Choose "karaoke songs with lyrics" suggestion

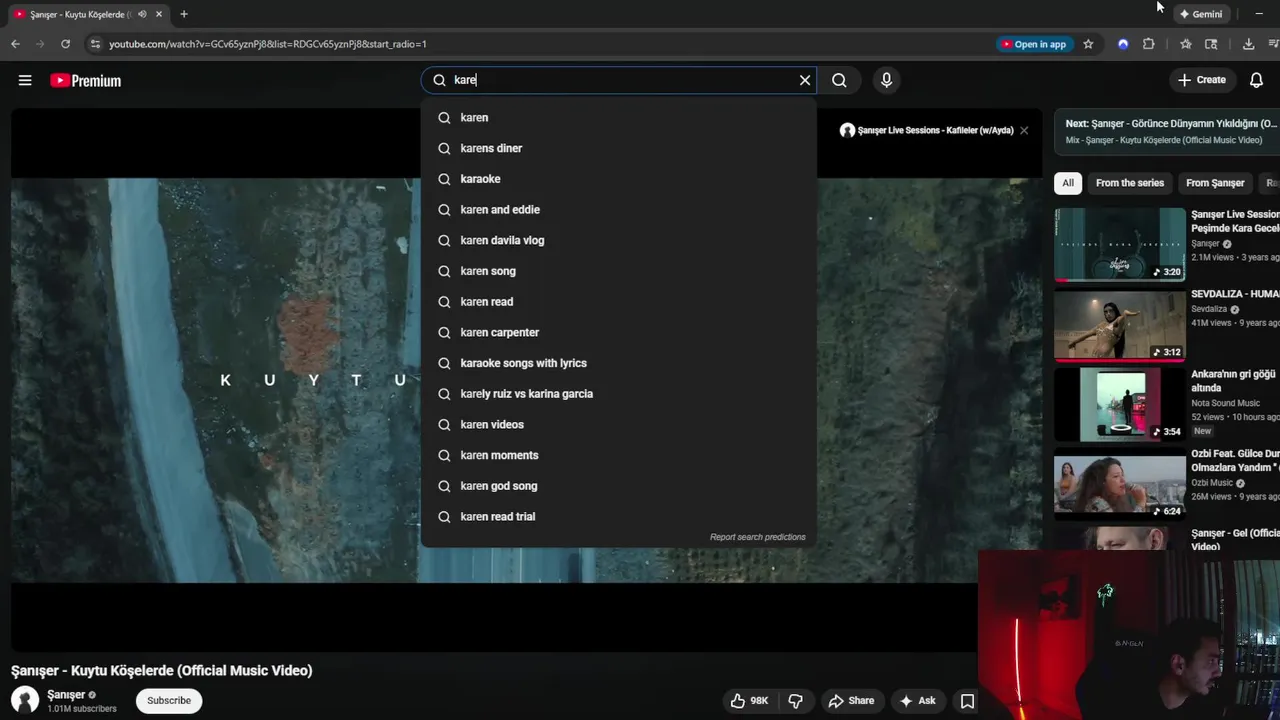619,363
